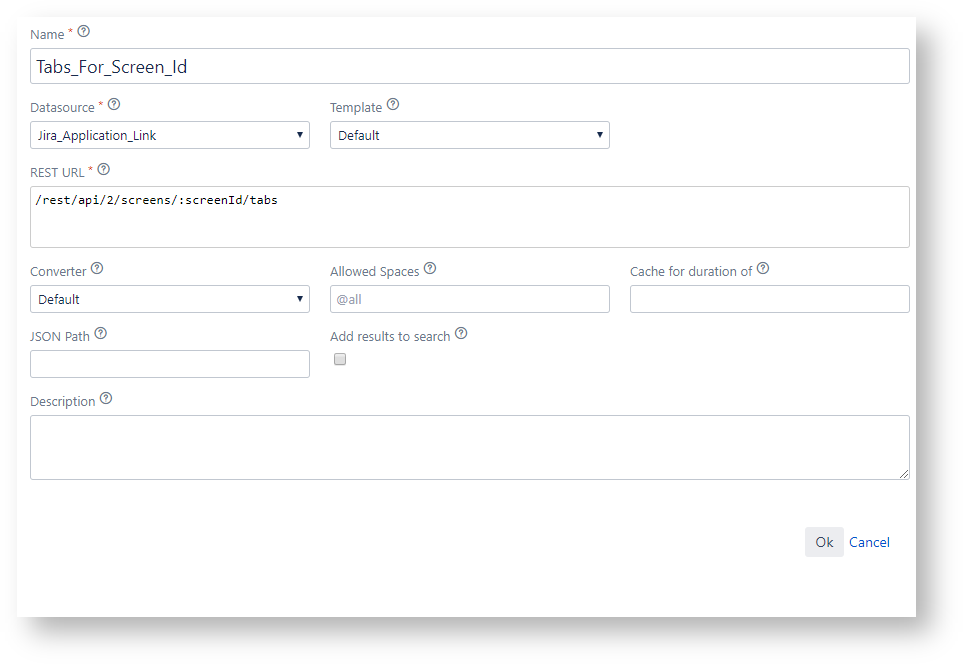Image resolution: width=964 pixels, height=665 pixels.
Task: Click the Description help icon
Action: tap(107, 398)
